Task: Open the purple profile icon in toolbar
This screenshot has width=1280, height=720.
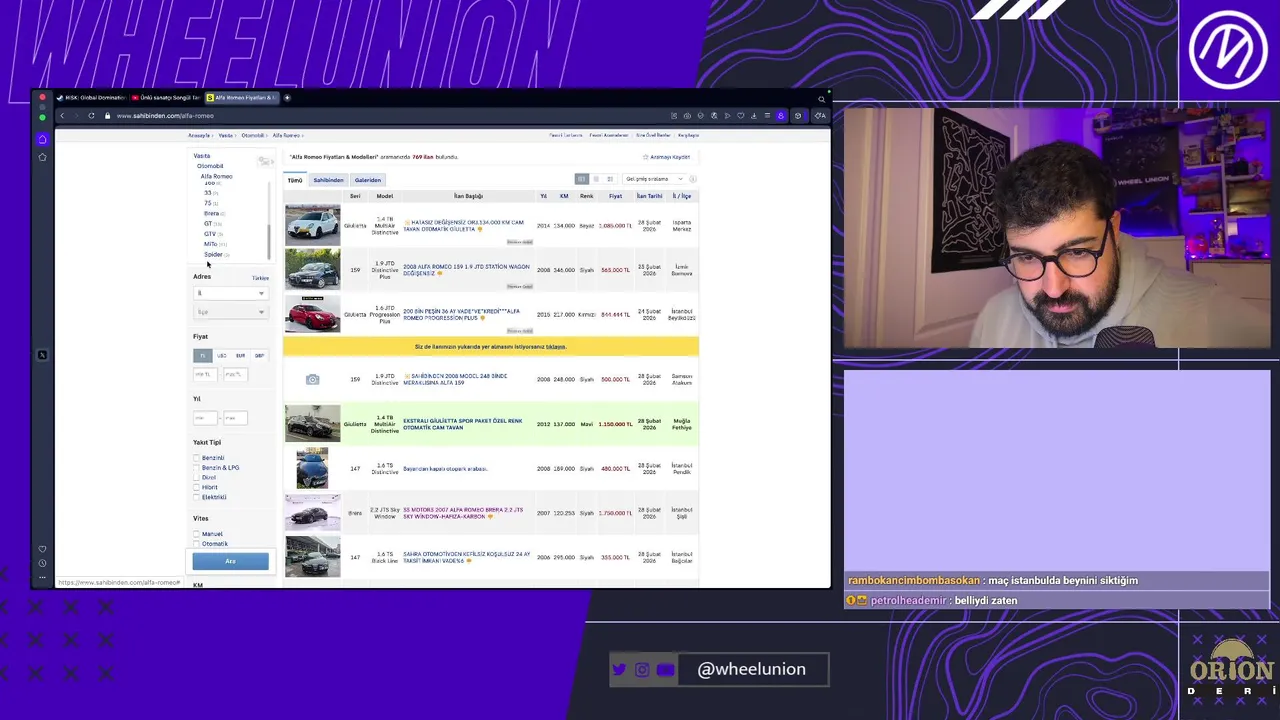Action: [781, 115]
